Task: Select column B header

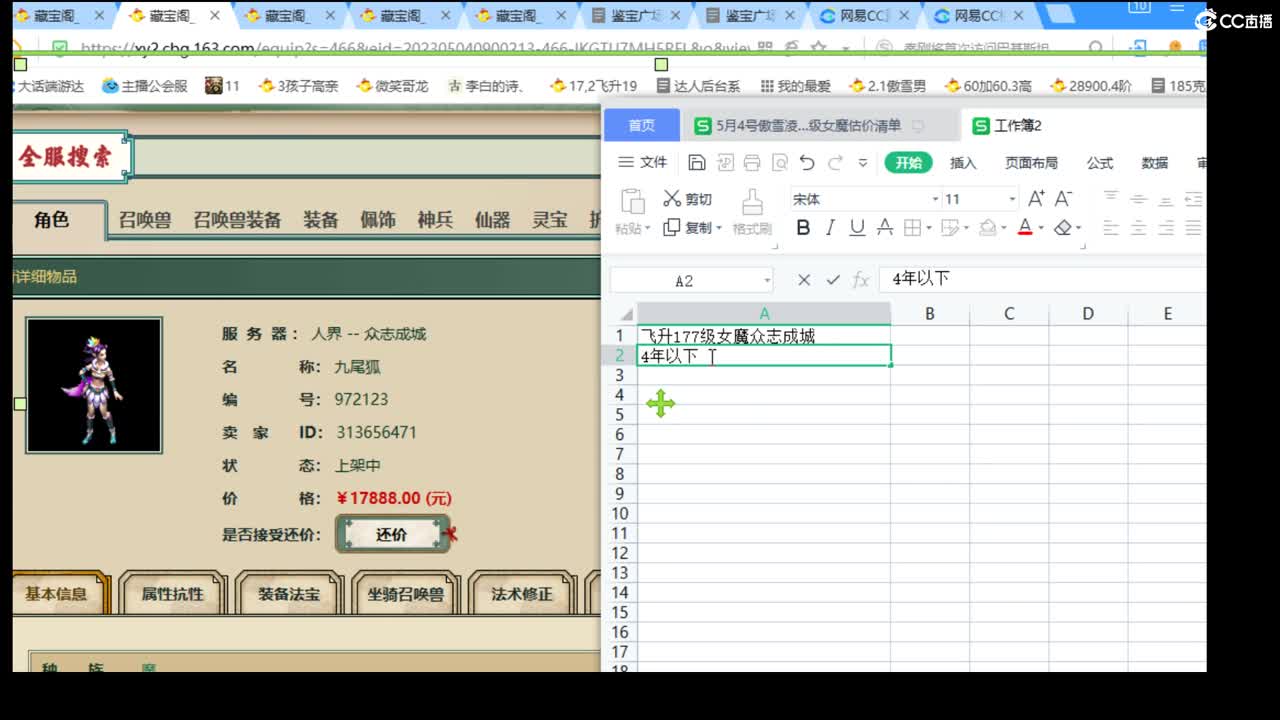Action: click(929, 314)
